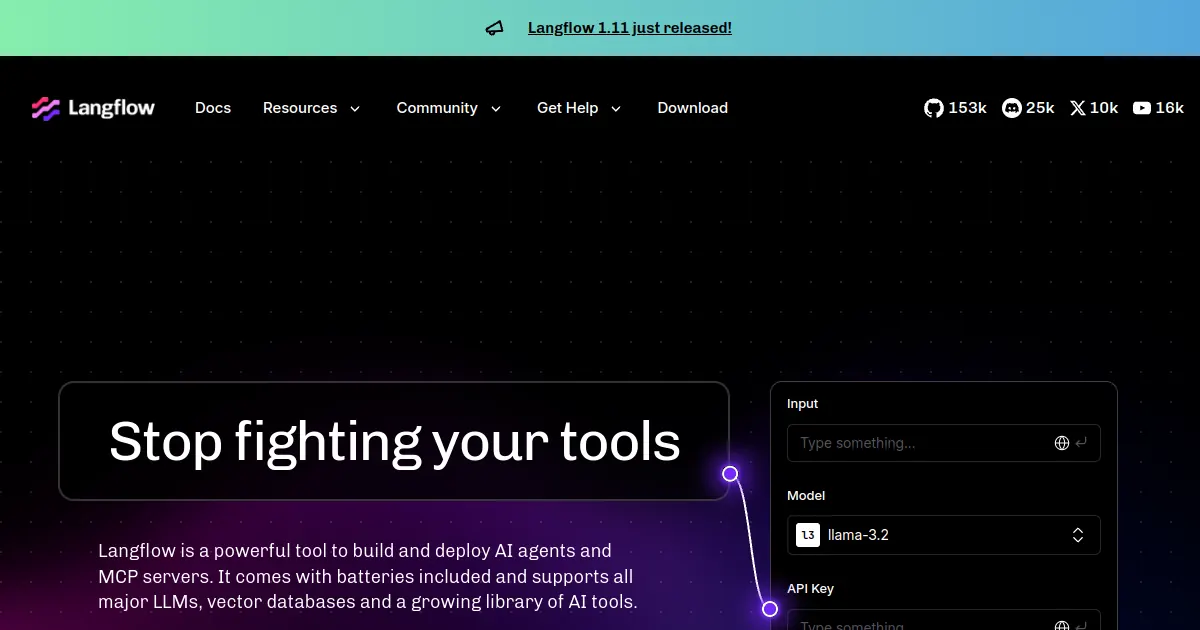Click the 'Model' label
The width and height of the screenshot is (1200, 630).
pos(806,496)
